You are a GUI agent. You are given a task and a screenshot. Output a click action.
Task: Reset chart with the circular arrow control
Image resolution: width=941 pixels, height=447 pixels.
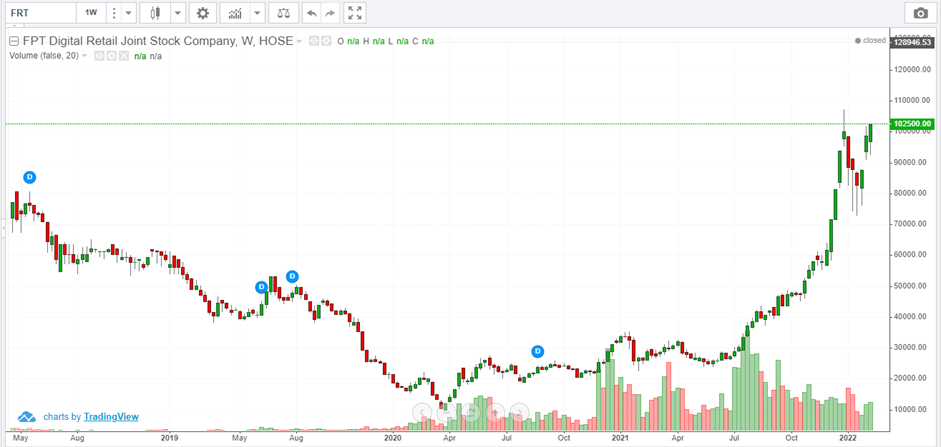pos(471,412)
